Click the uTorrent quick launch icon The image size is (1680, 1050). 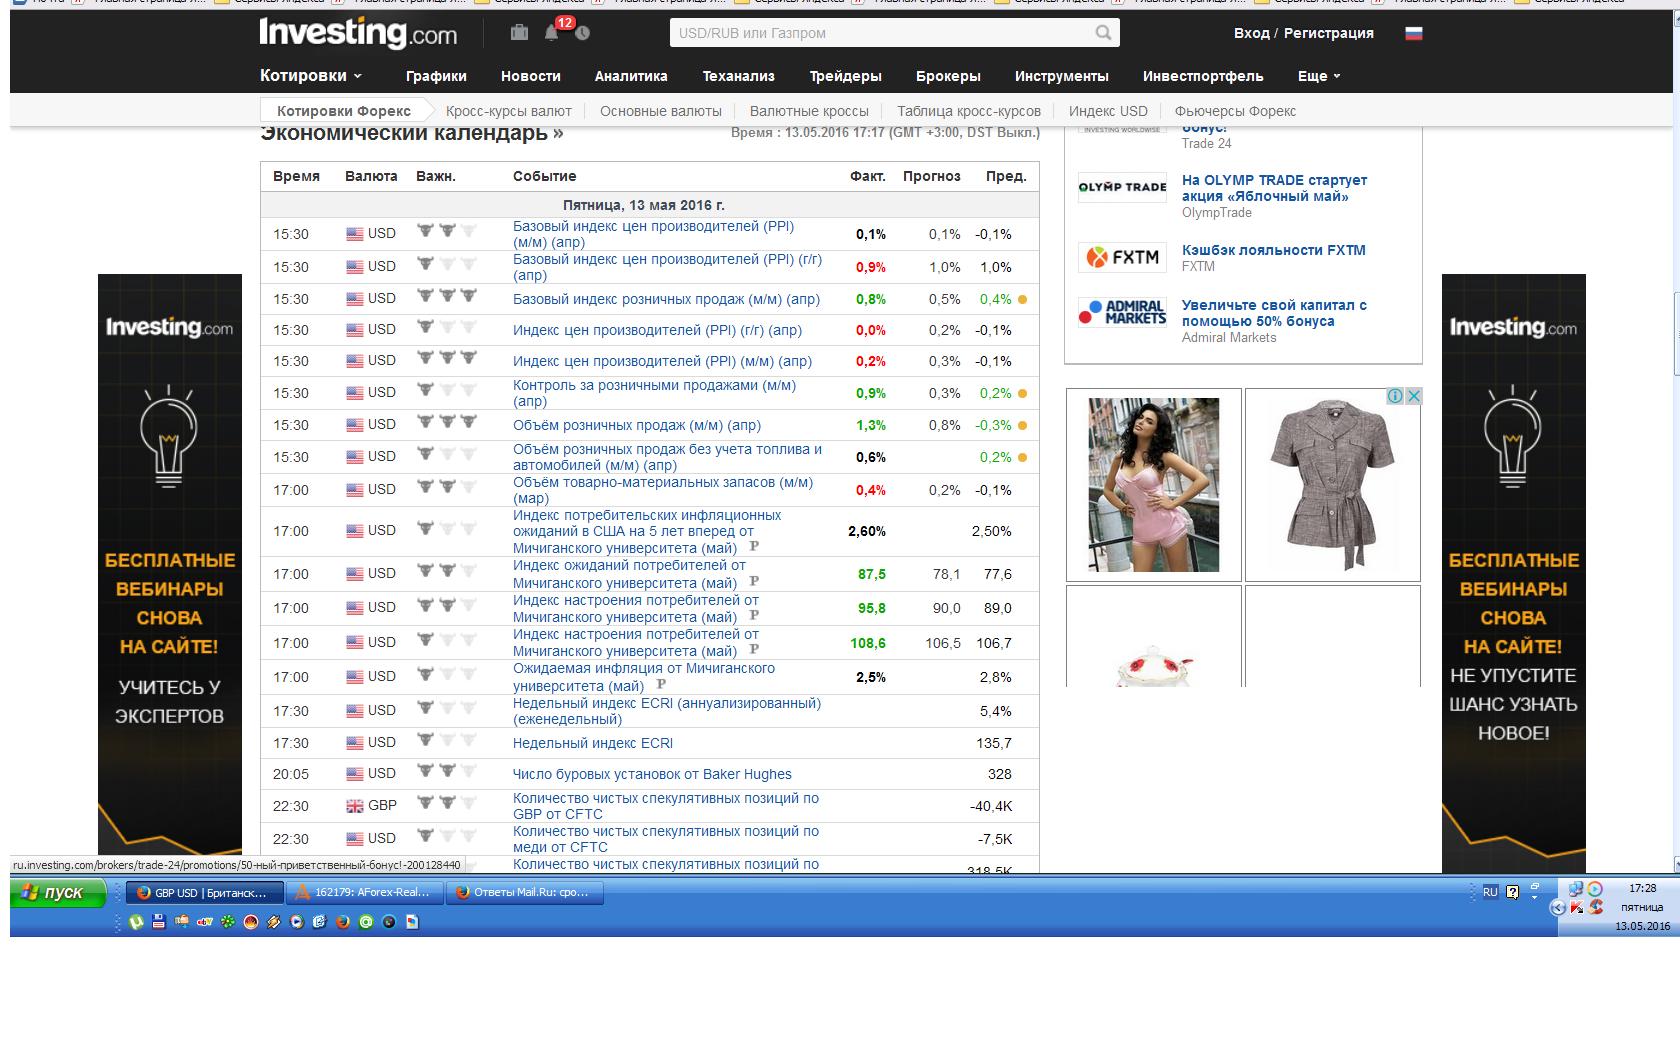[x=136, y=922]
